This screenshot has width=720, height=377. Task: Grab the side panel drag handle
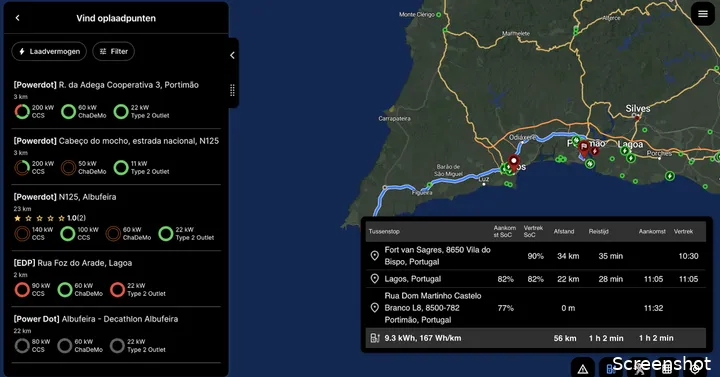232,90
